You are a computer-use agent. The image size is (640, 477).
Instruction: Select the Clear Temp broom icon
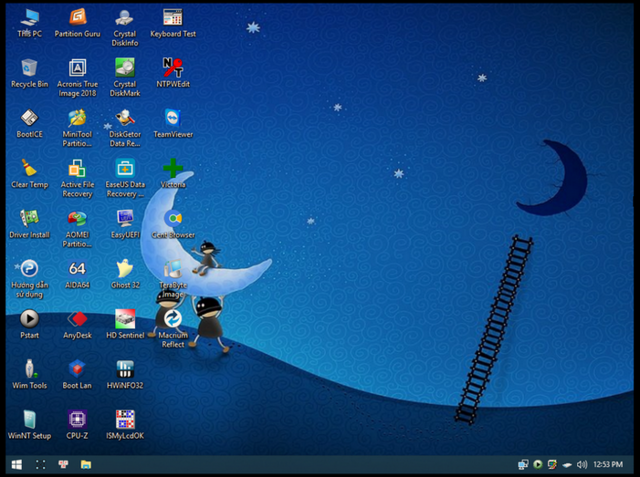click(x=29, y=168)
